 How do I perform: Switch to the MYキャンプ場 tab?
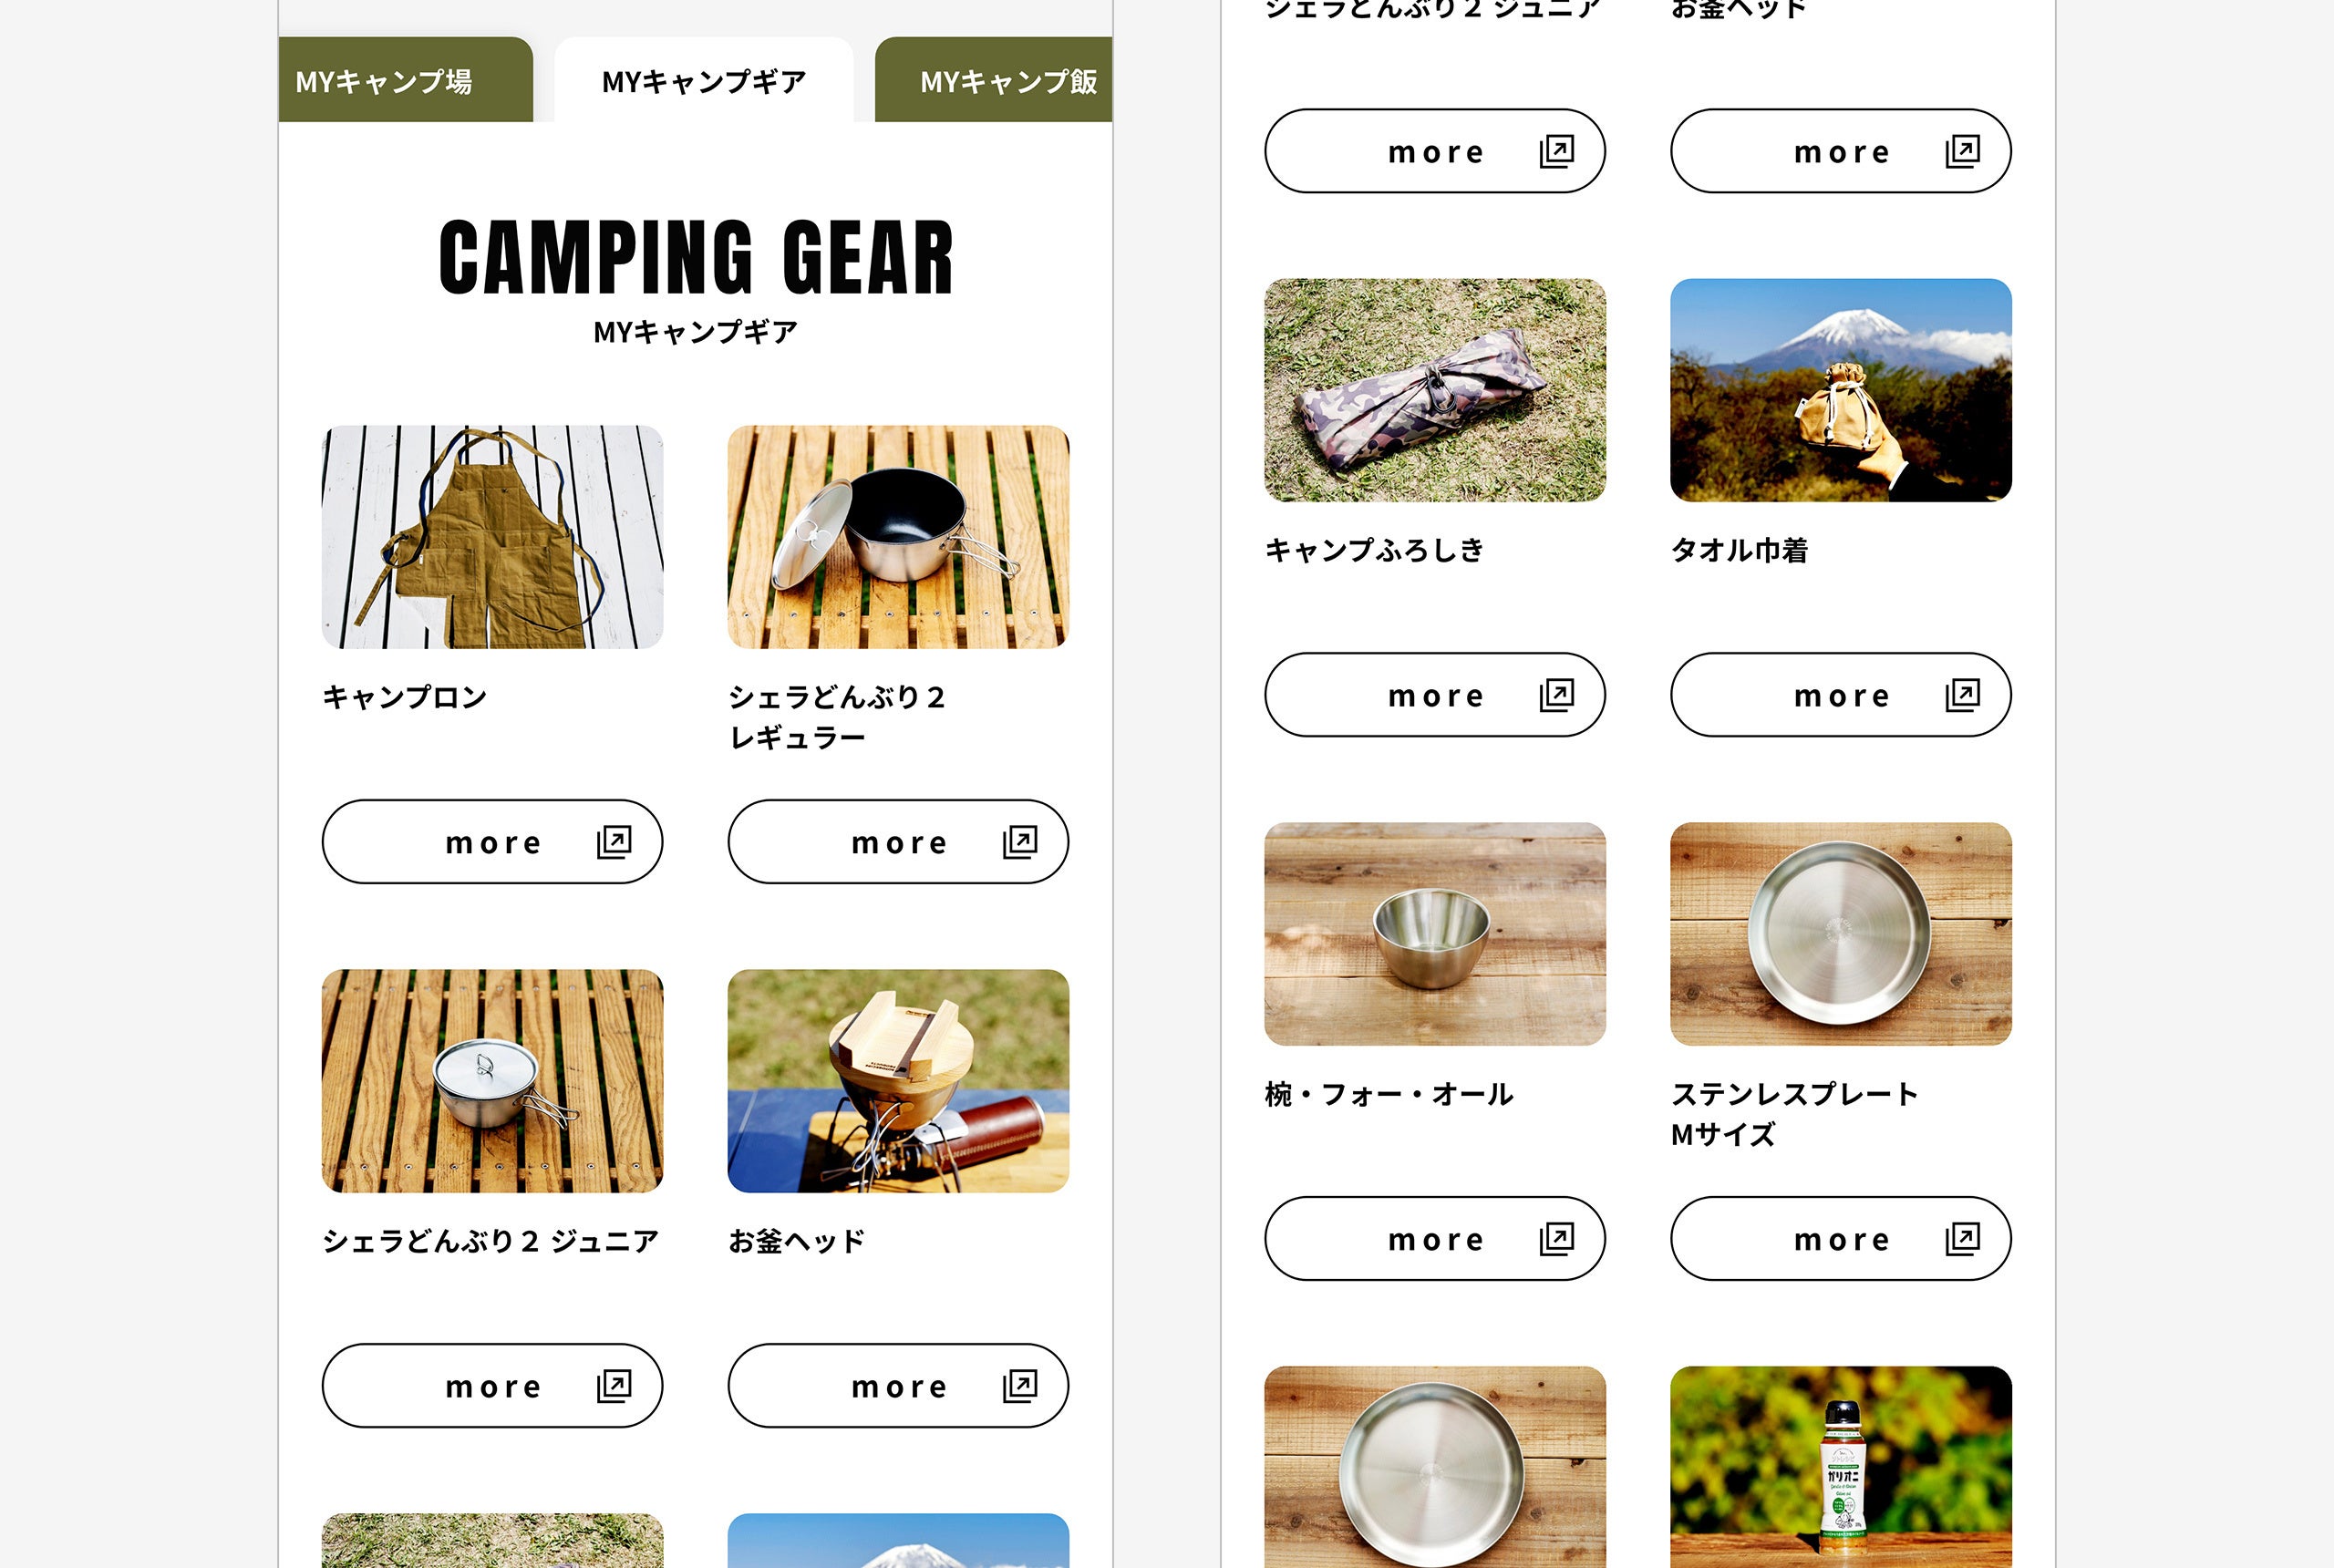click(x=405, y=80)
